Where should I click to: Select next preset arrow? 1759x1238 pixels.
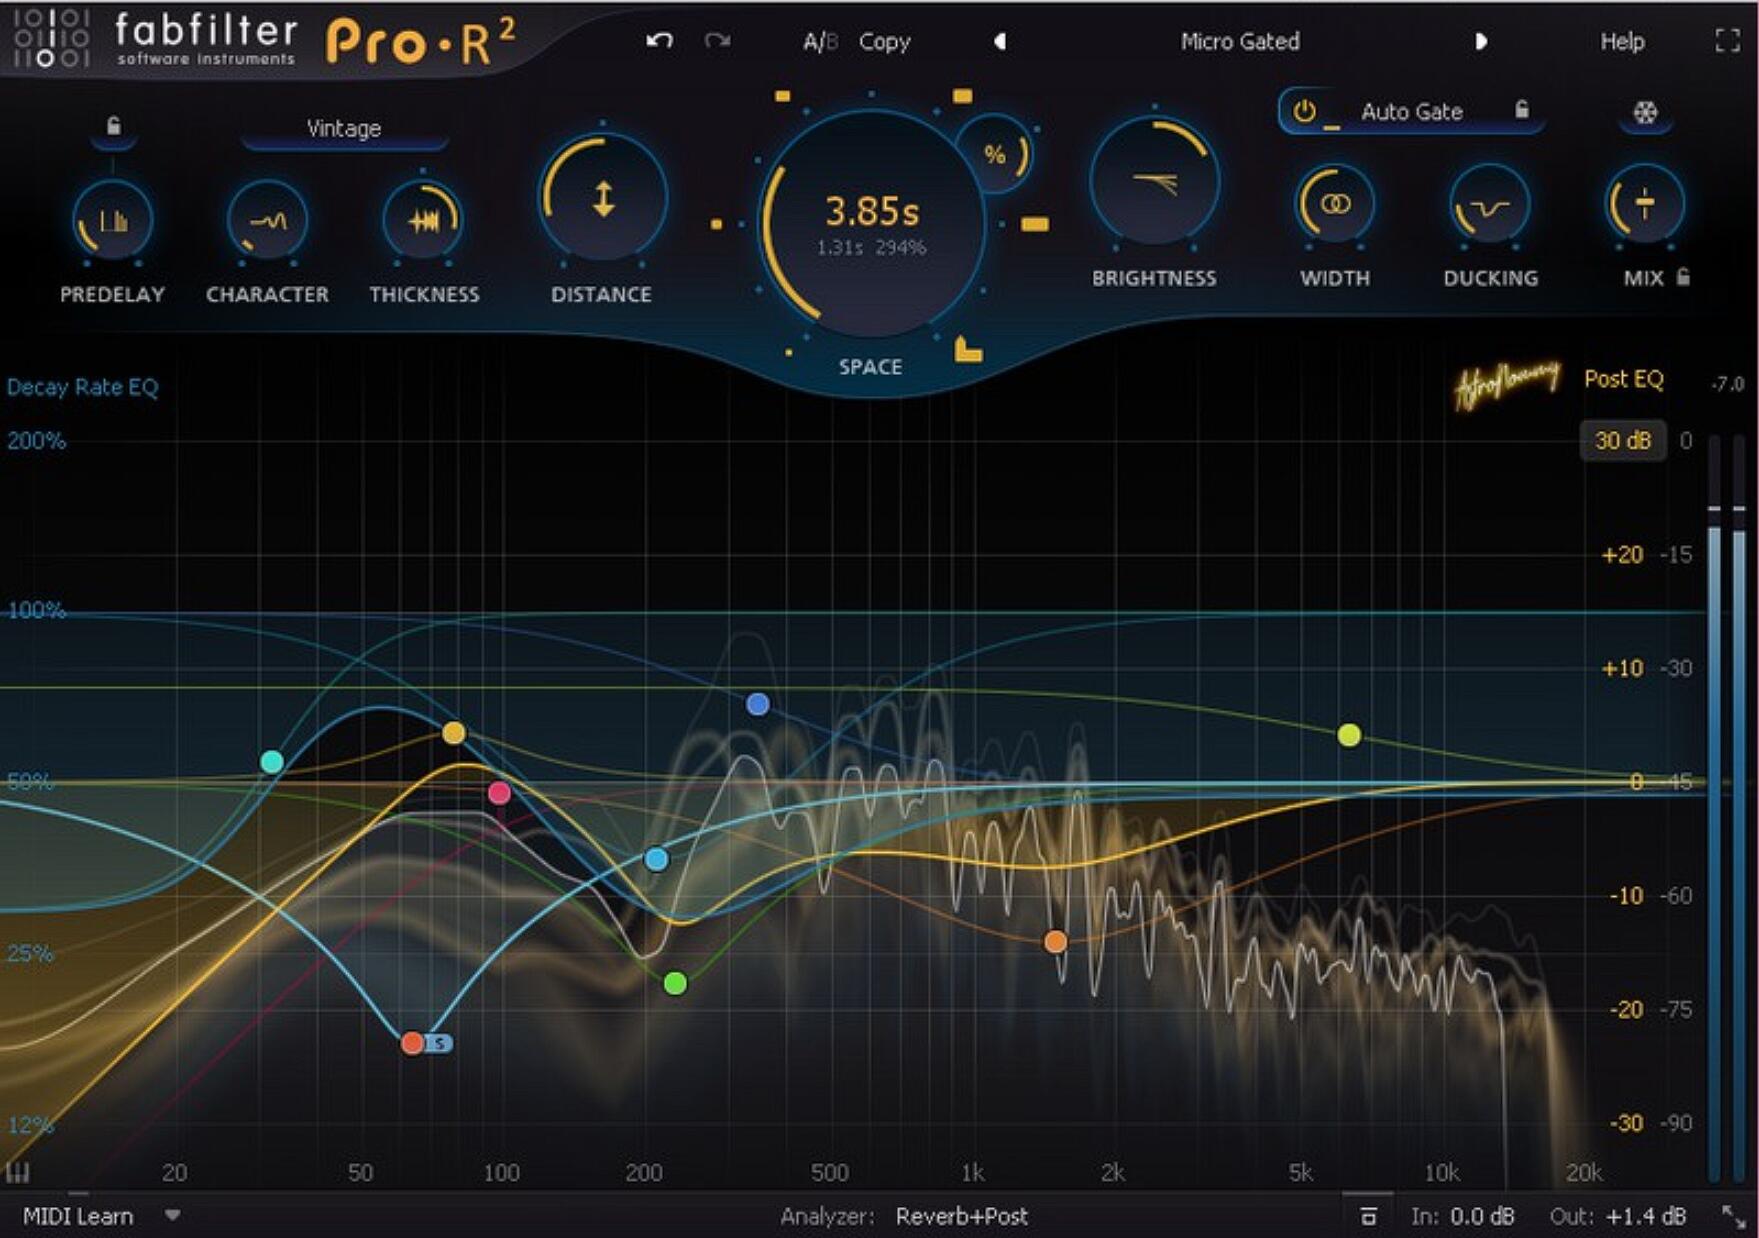(x=1481, y=41)
